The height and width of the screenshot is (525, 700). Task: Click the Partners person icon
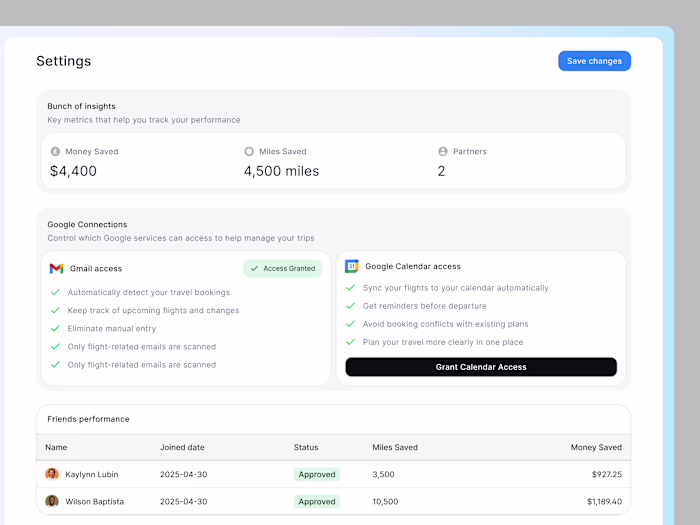443,151
